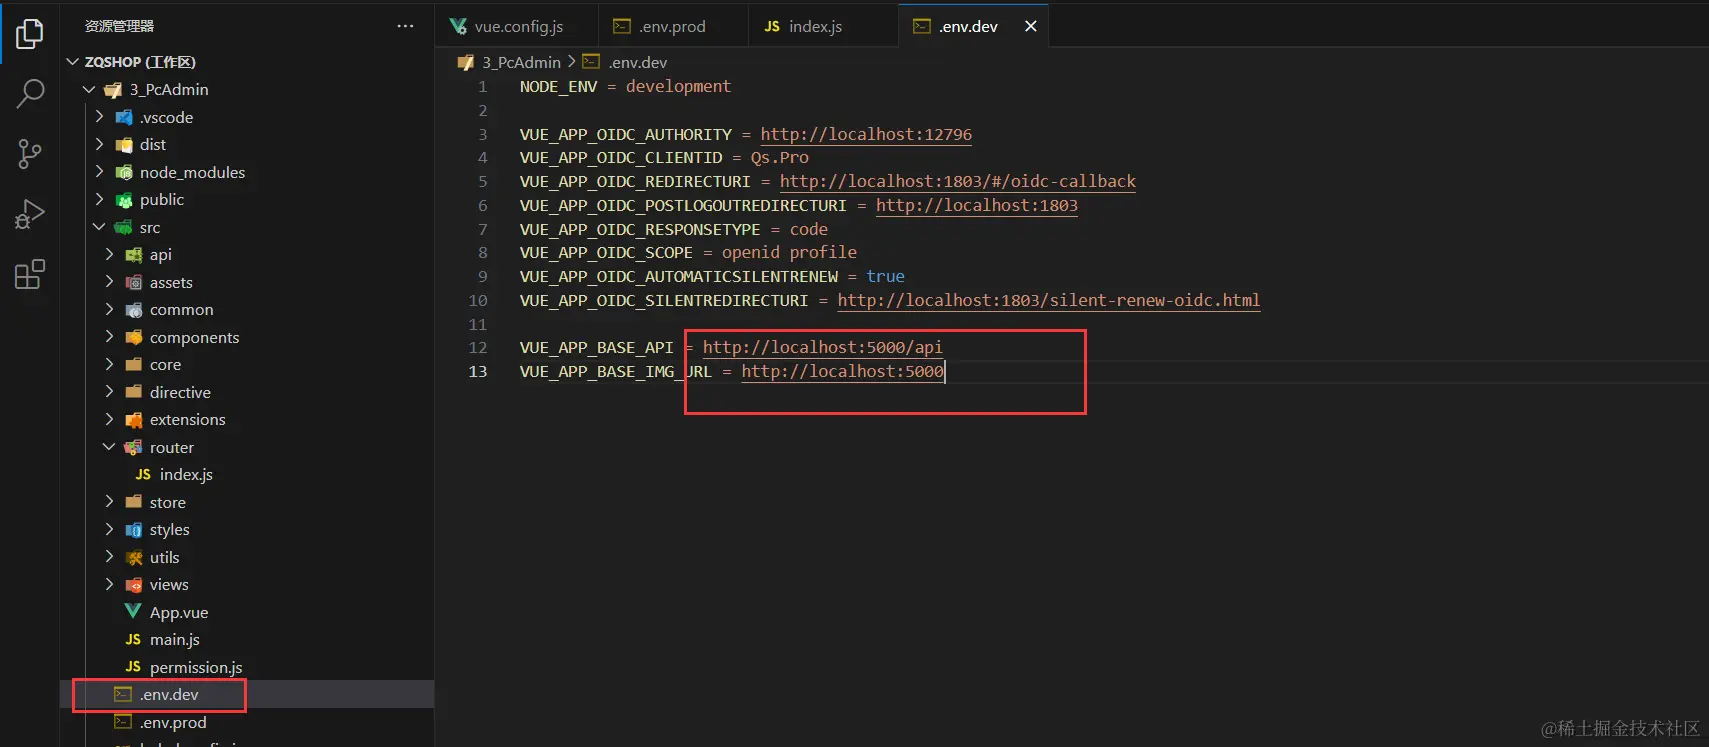Open the Search activity bar icon

click(x=30, y=94)
